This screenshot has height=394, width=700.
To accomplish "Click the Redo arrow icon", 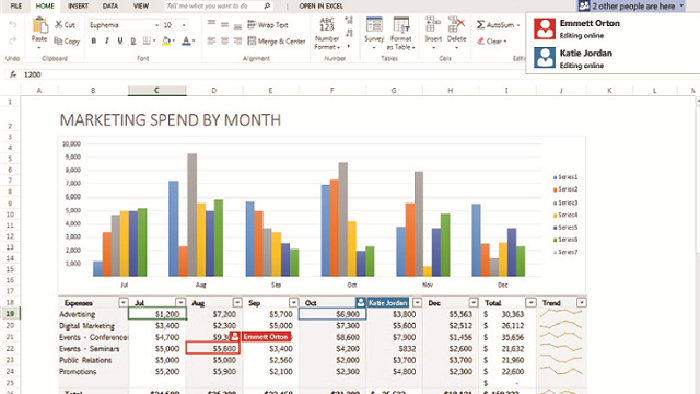I will click(12, 41).
